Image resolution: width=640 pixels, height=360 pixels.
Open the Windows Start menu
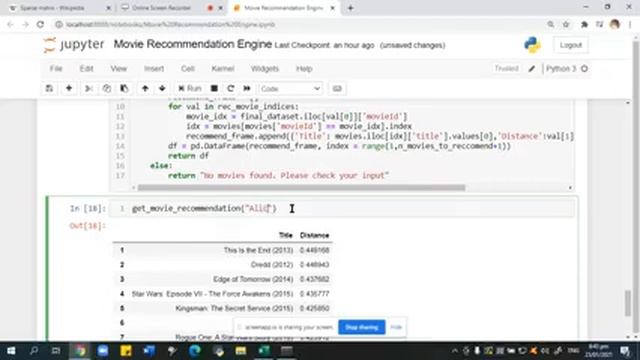point(11,351)
